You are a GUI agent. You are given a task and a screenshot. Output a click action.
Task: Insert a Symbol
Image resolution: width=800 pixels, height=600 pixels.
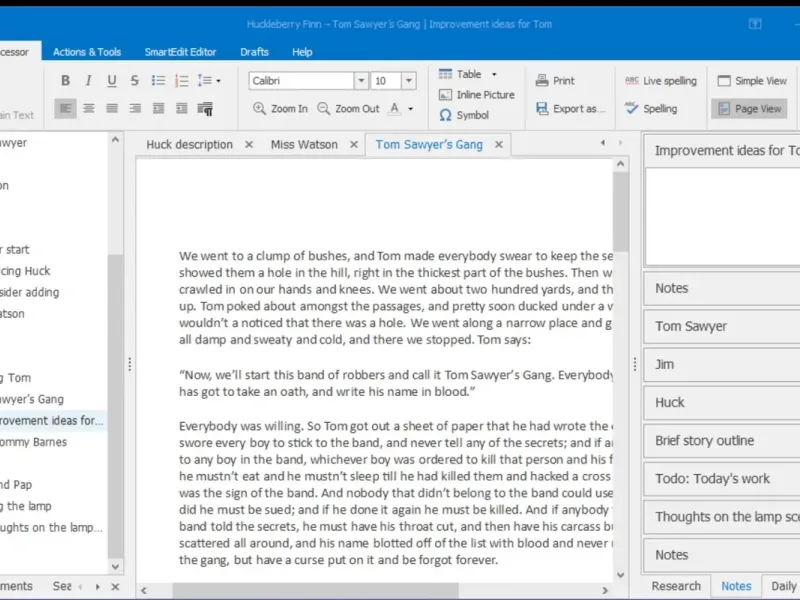pyautogui.click(x=464, y=115)
